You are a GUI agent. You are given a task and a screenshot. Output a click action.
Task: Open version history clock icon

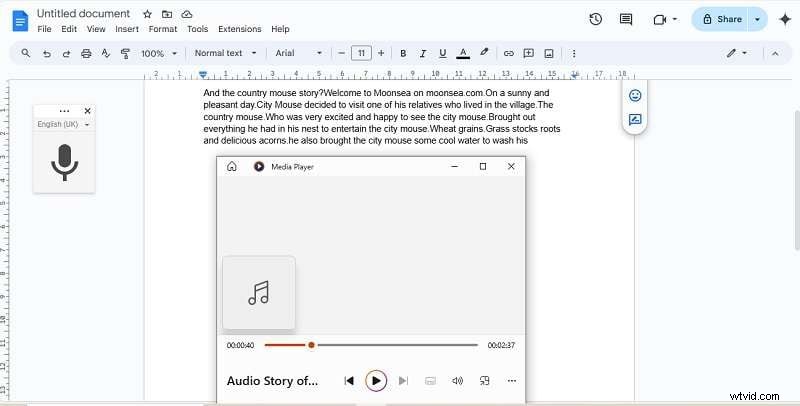click(x=595, y=19)
